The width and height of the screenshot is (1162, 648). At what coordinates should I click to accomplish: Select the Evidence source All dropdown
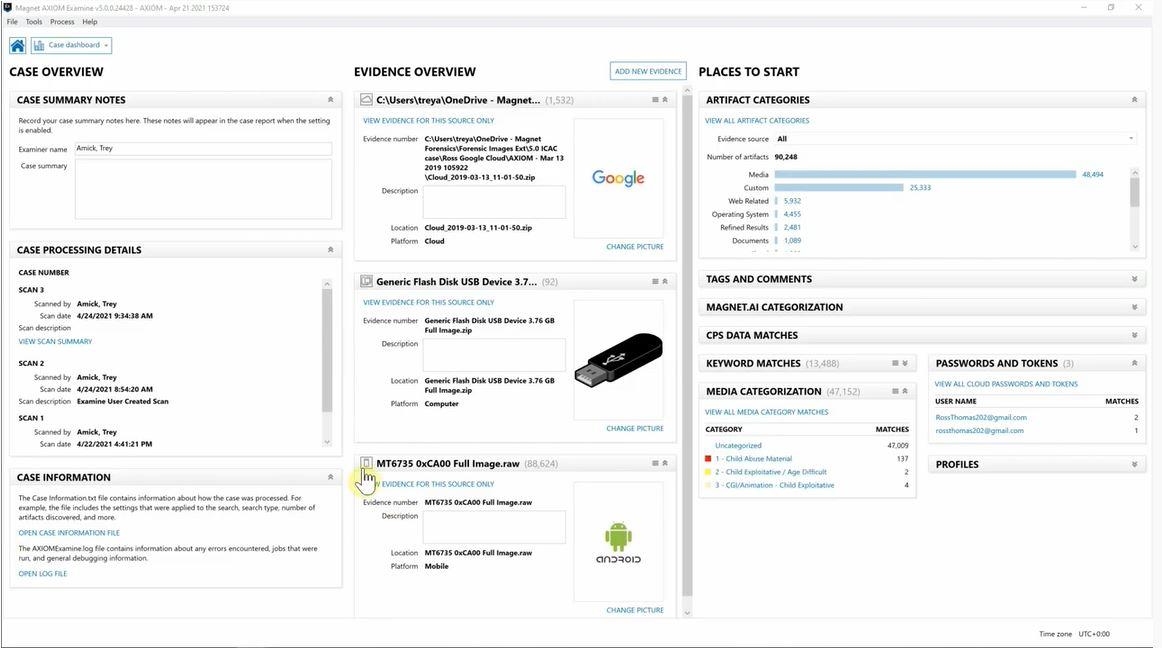pyautogui.click(x=954, y=139)
